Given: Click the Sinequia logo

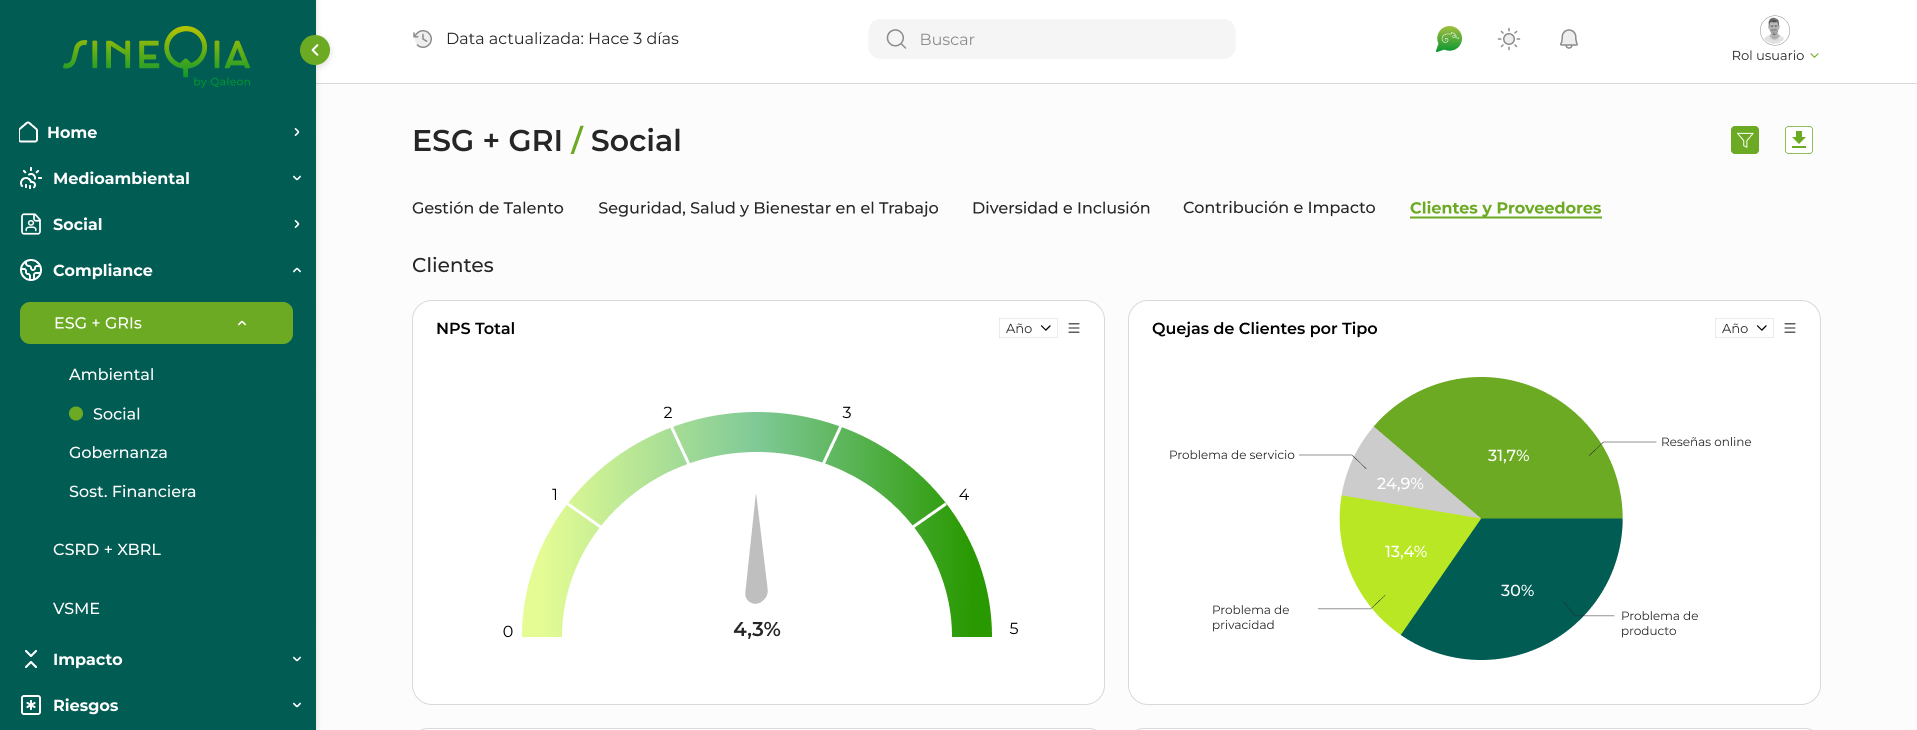Looking at the screenshot, I should click(x=157, y=55).
